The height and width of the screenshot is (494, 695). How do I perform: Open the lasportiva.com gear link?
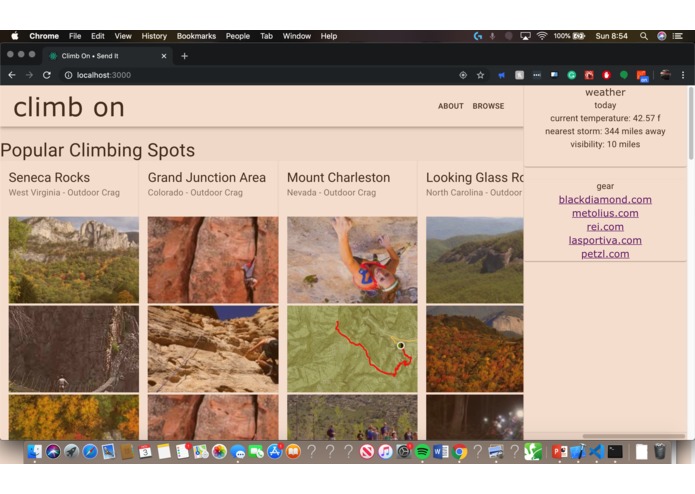pos(605,241)
